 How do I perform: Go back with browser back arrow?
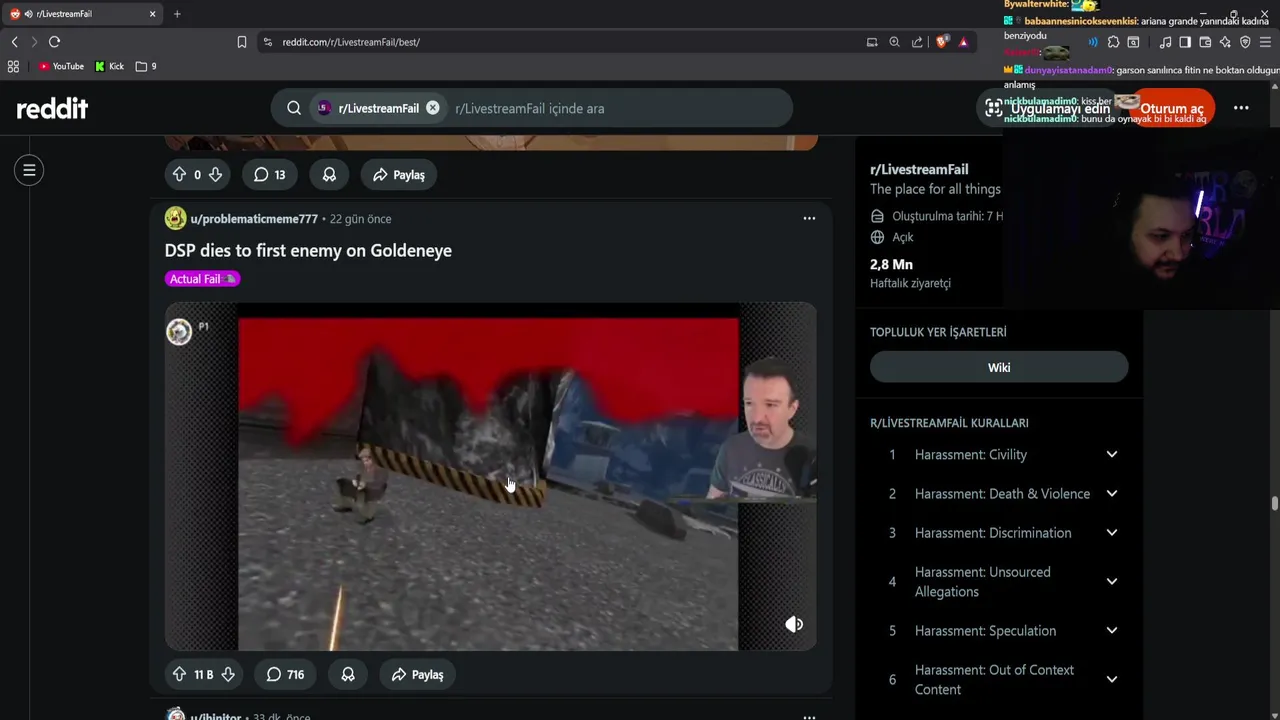click(14, 42)
